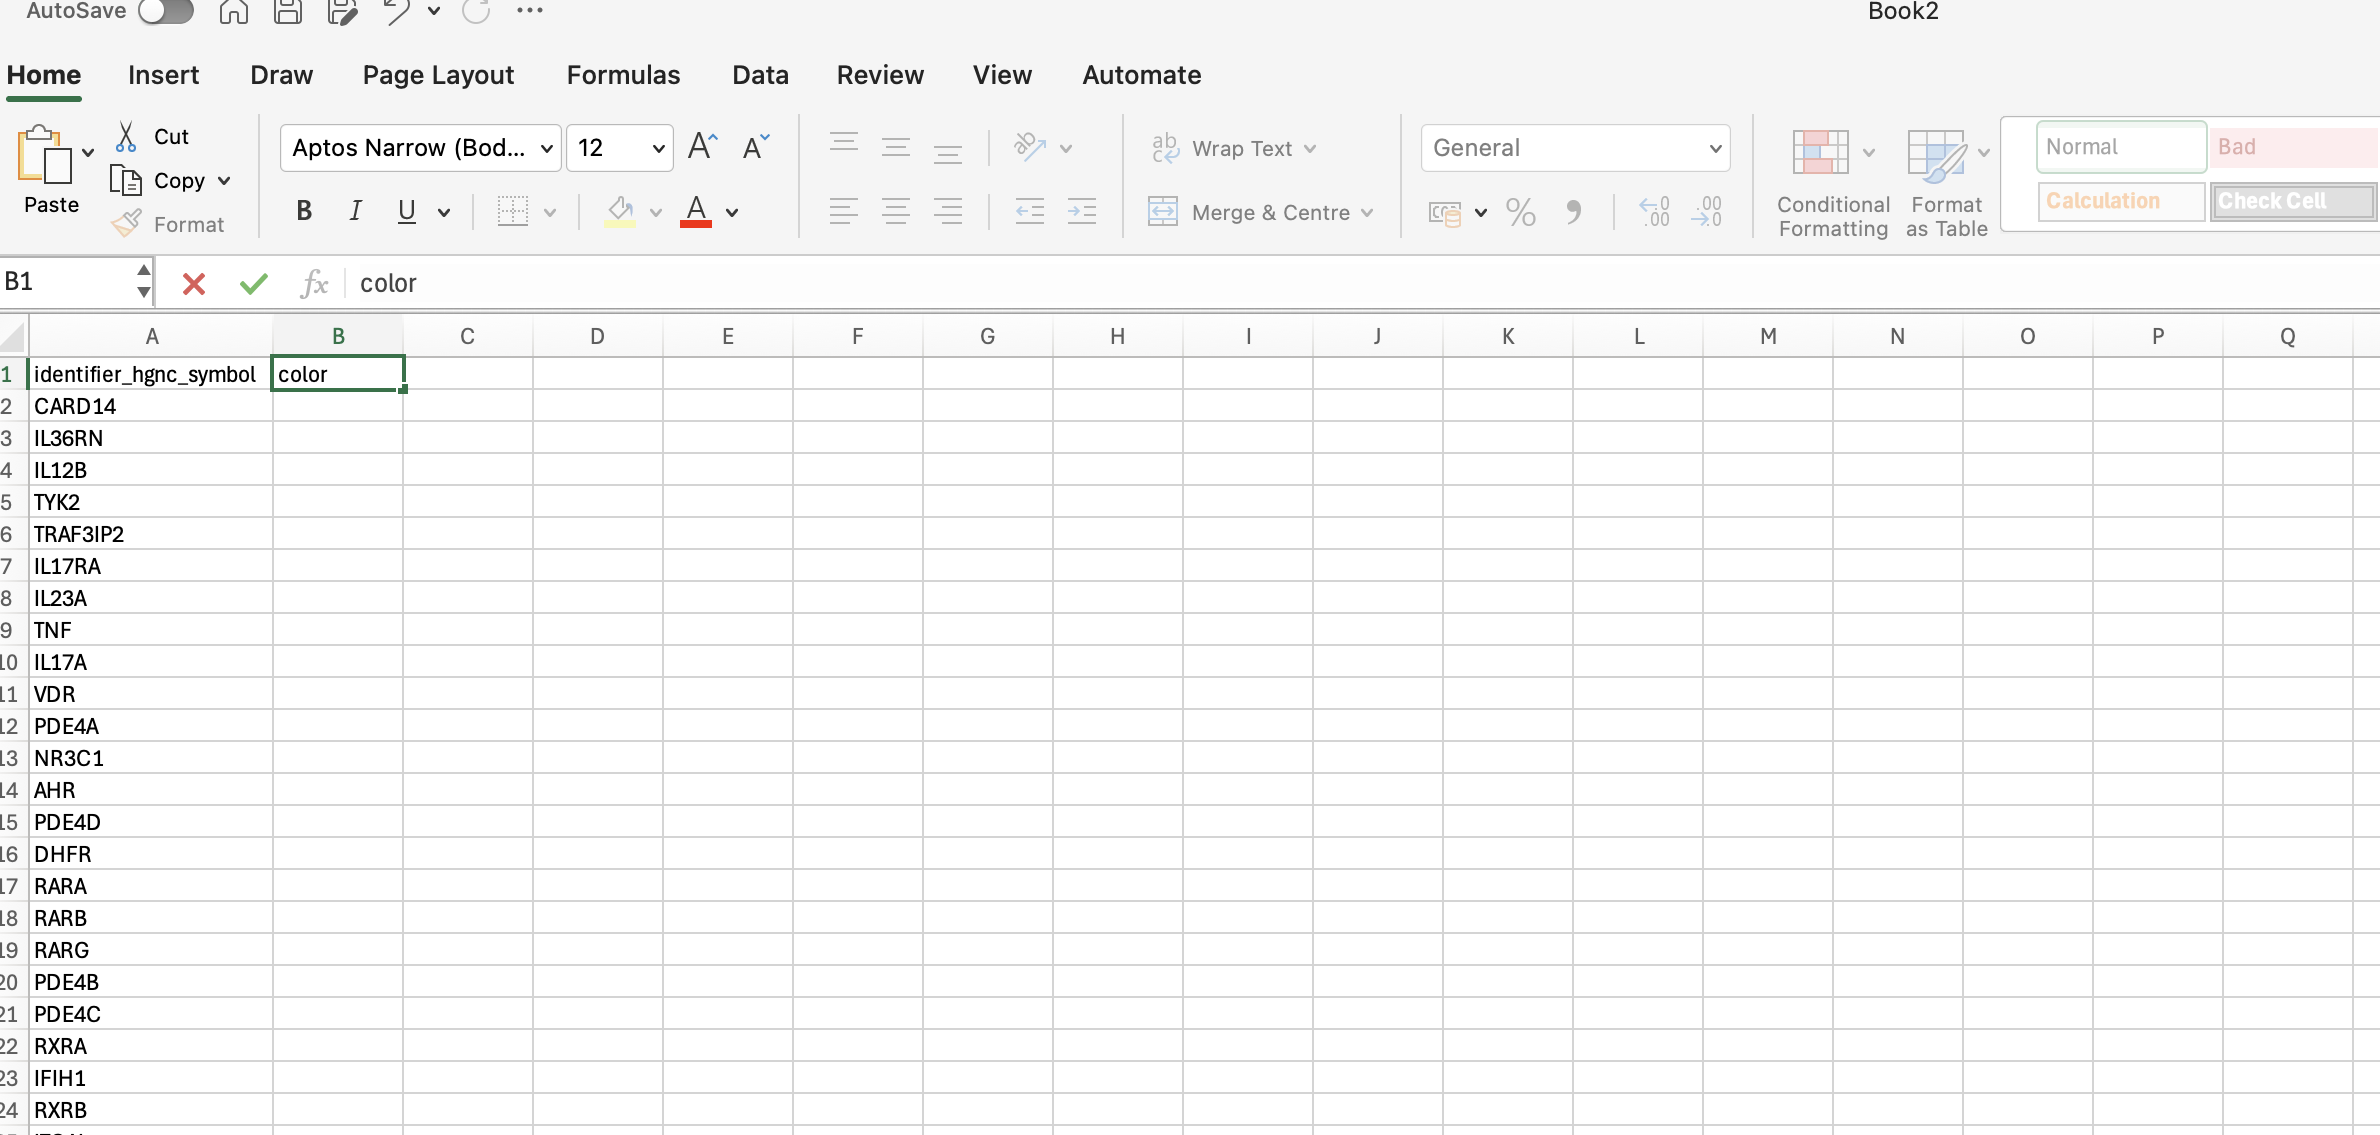This screenshot has width=2380, height=1135.
Task: Click the Centre text alignment icon
Action: click(x=895, y=212)
